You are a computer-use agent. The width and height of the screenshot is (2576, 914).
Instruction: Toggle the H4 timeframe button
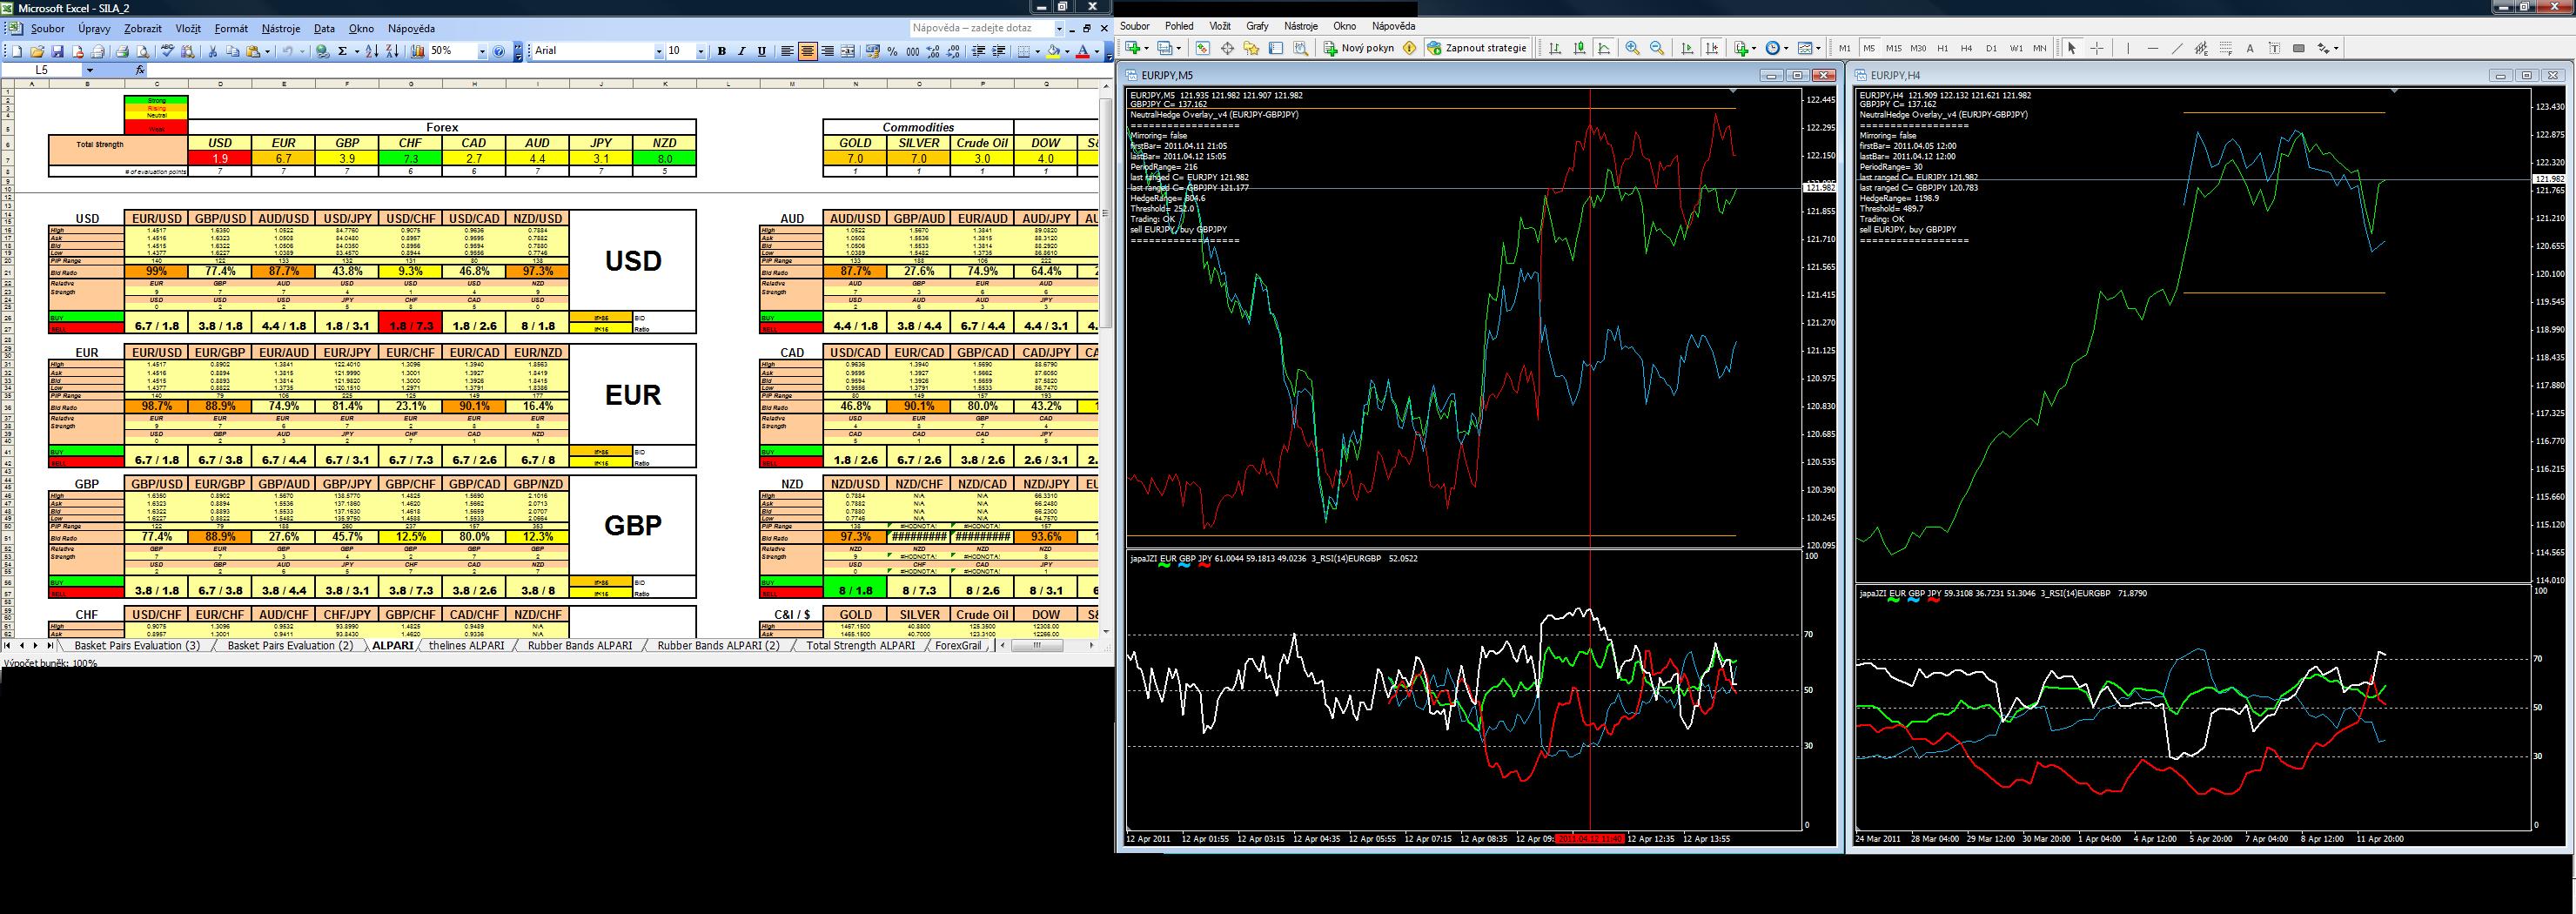(x=1966, y=48)
